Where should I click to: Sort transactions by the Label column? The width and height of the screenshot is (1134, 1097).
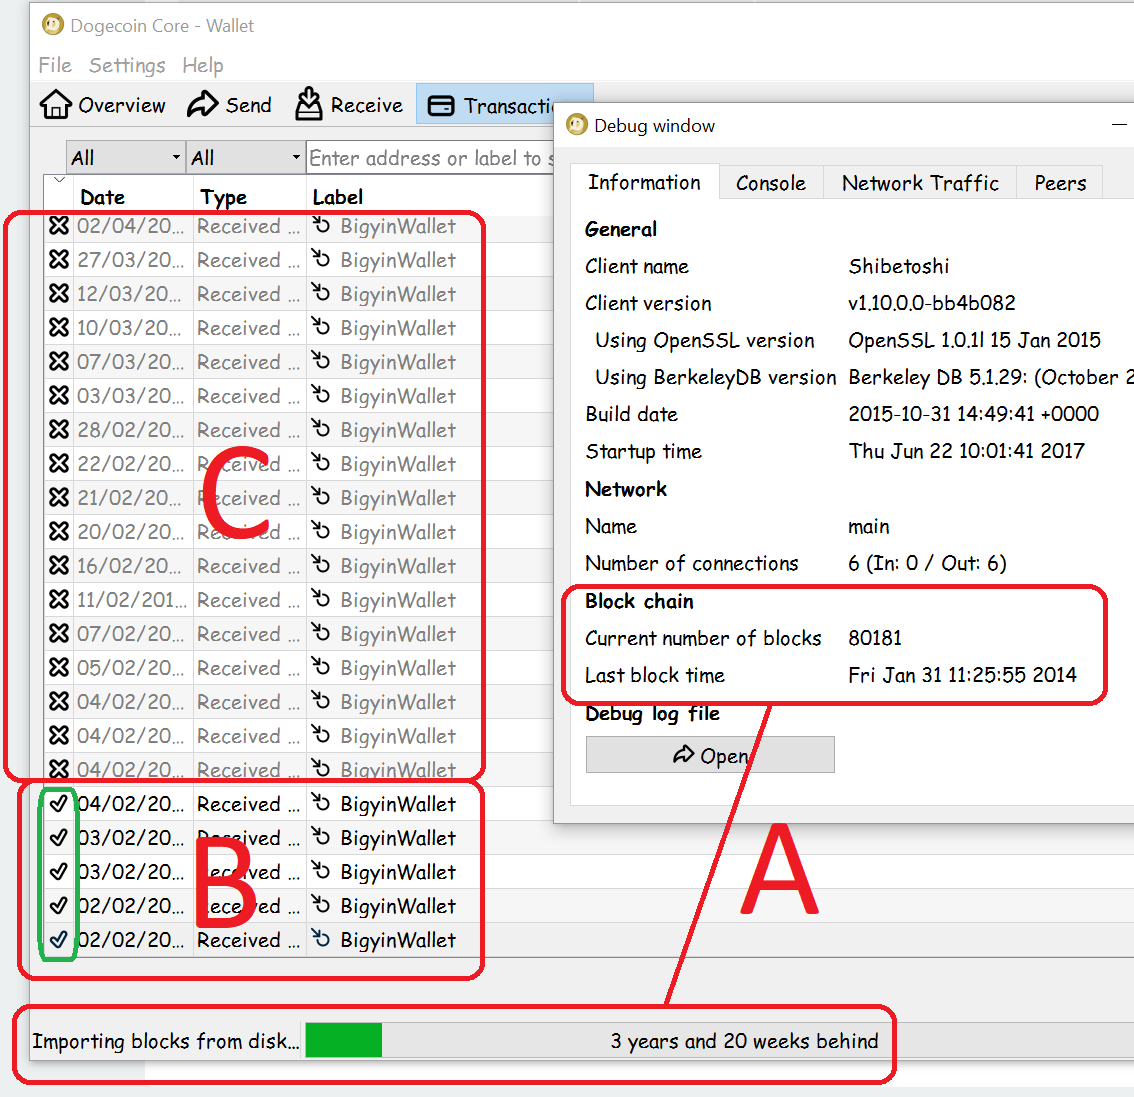[x=430, y=197]
